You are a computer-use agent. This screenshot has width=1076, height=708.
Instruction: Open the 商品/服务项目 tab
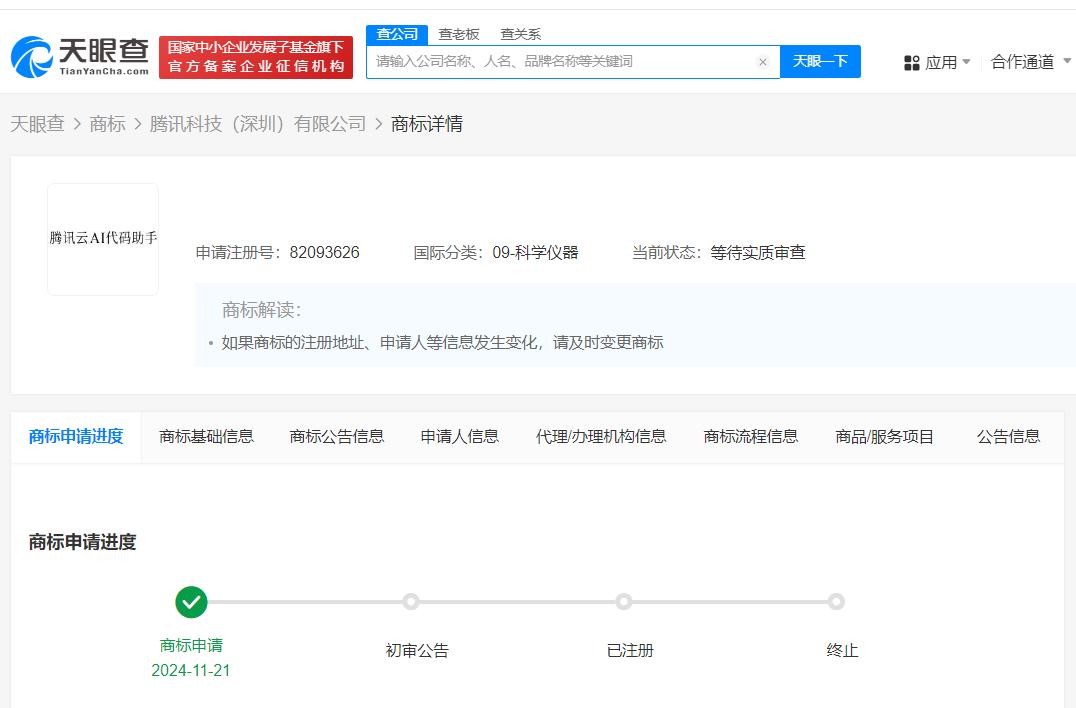click(884, 436)
